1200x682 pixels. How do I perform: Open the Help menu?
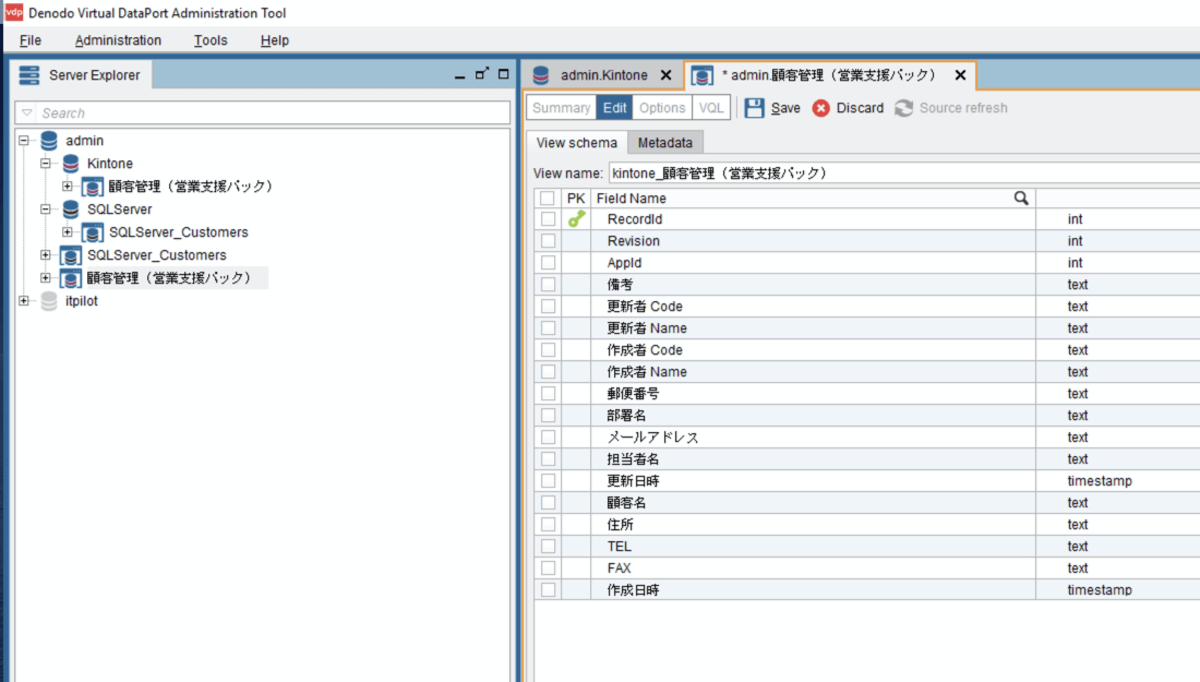coord(275,40)
